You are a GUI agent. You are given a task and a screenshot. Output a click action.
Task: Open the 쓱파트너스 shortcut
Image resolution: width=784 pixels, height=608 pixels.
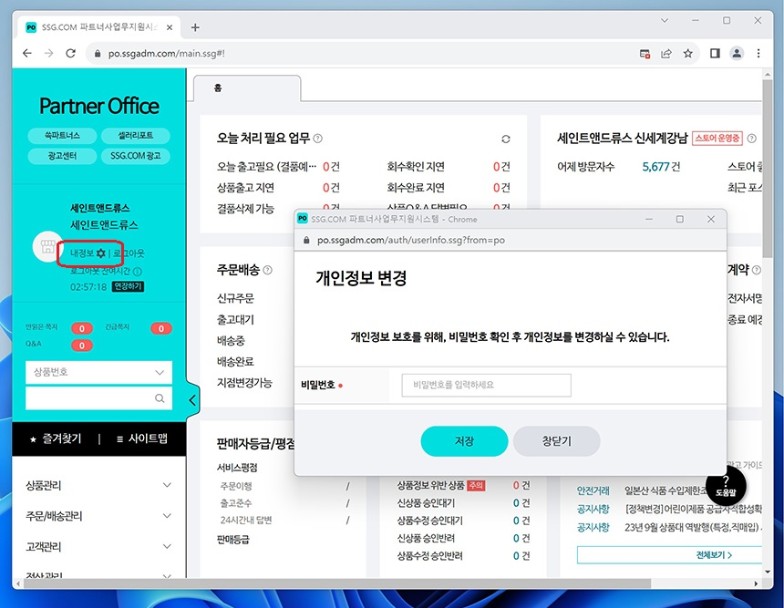[62, 136]
